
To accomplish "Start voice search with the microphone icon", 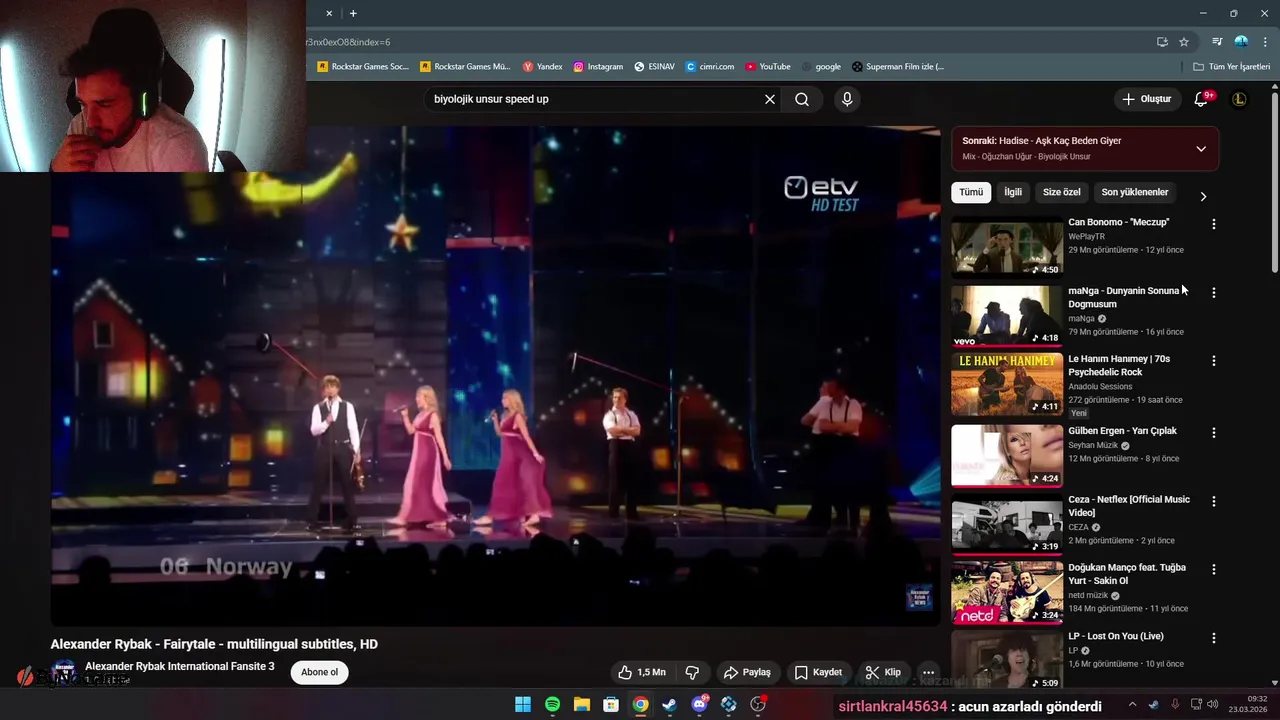I will (x=847, y=99).
